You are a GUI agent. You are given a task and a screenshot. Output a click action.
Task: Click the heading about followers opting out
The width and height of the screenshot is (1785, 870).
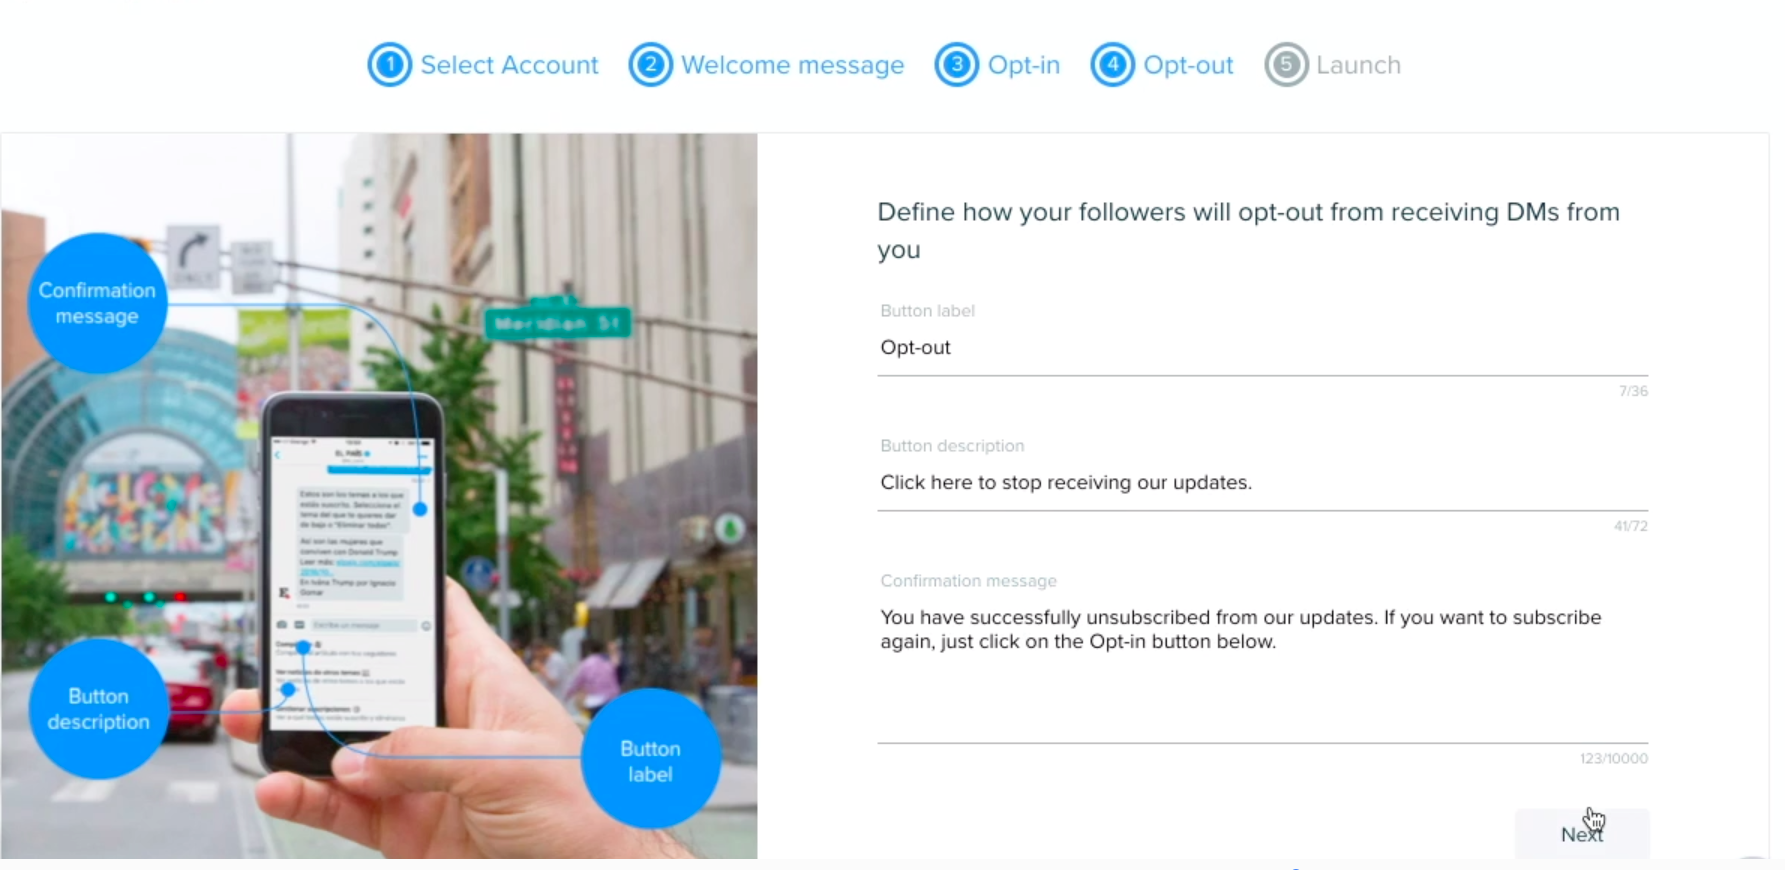pyautogui.click(x=1248, y=231)
